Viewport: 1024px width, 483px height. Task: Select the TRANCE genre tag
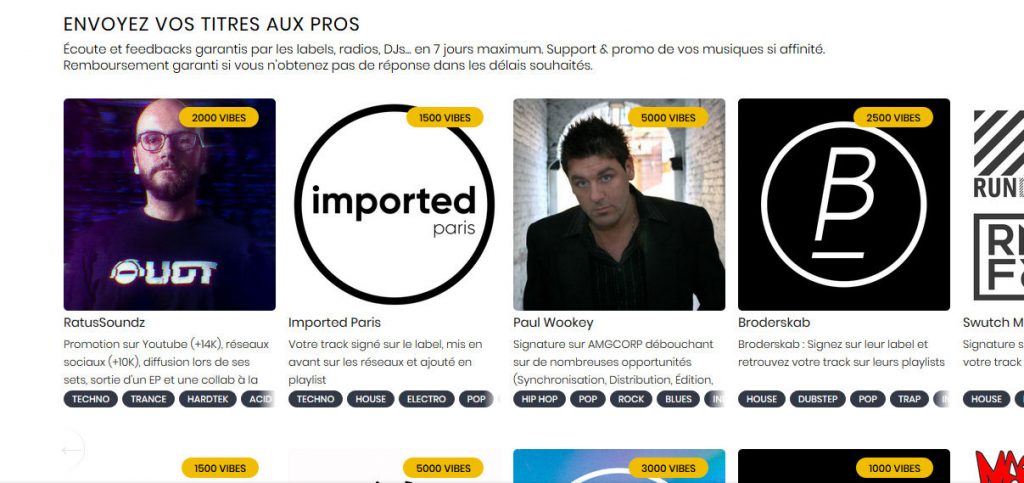[148, 399]
